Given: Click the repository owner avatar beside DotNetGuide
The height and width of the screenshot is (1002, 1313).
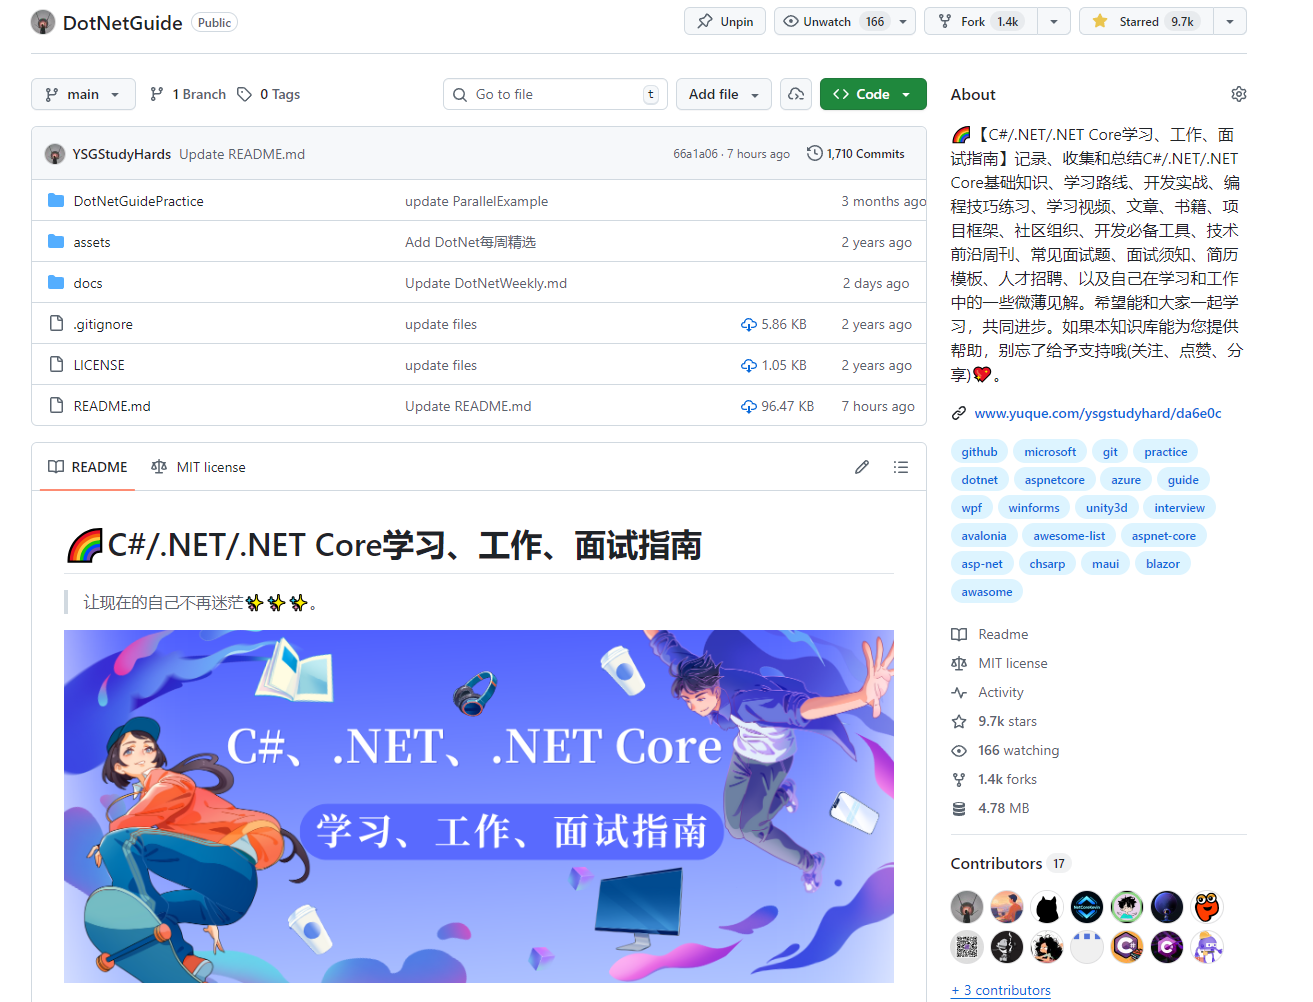Looking at the screenshot, I should click(43, 22).
